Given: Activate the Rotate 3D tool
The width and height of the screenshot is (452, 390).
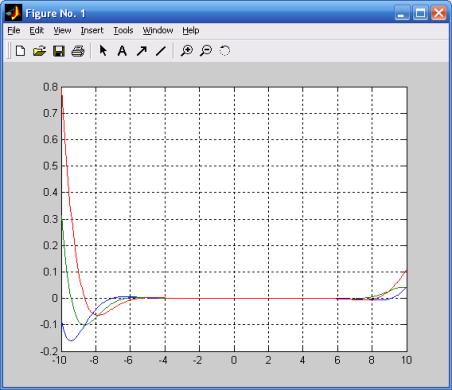Looking at the screenshot, I should [x=225, y=51].
